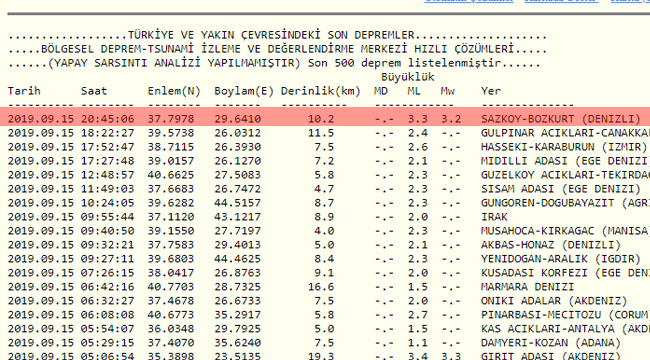
Task: Click the Derinlik(km) column header
Action: pyautogui.click(x=321, y=91)
